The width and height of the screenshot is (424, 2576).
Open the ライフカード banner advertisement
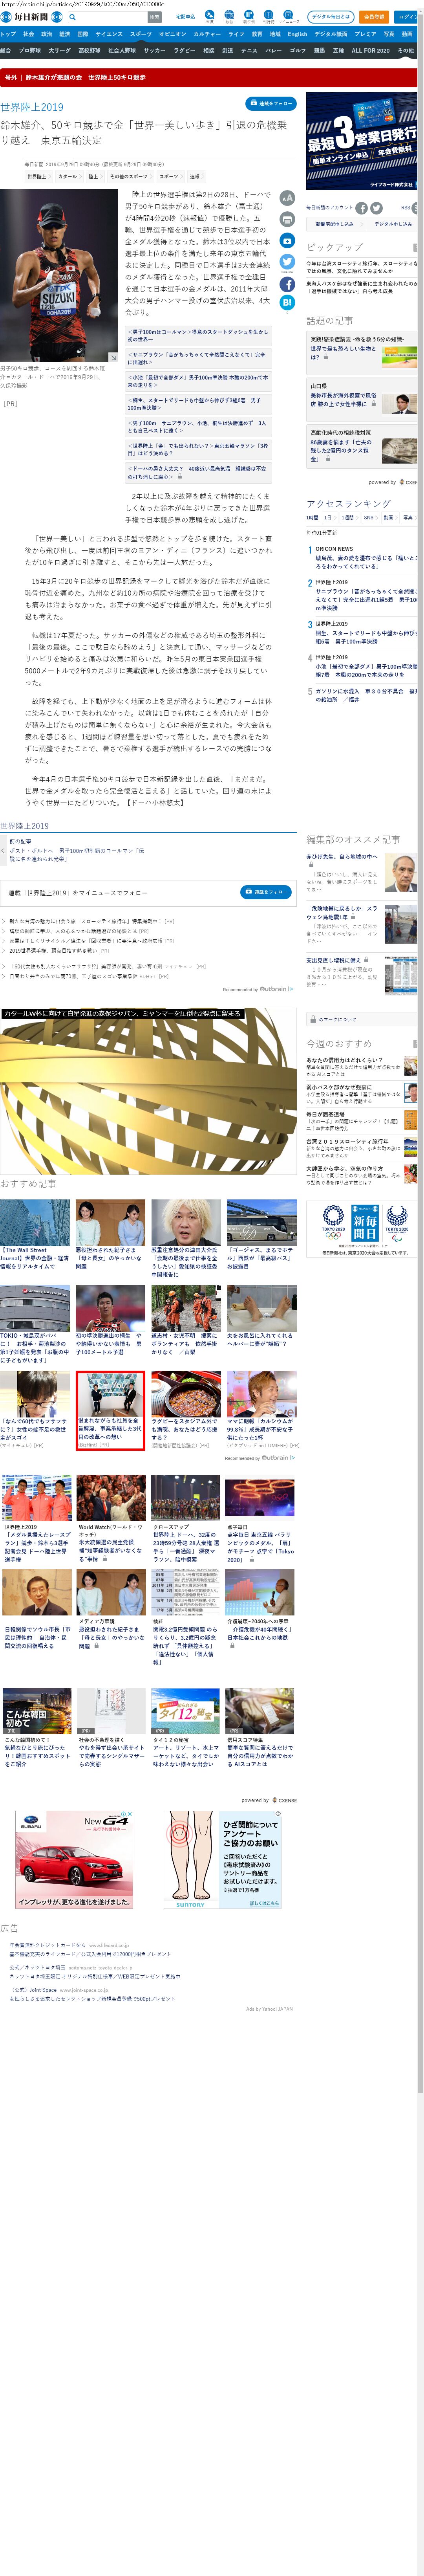(362, 142)
